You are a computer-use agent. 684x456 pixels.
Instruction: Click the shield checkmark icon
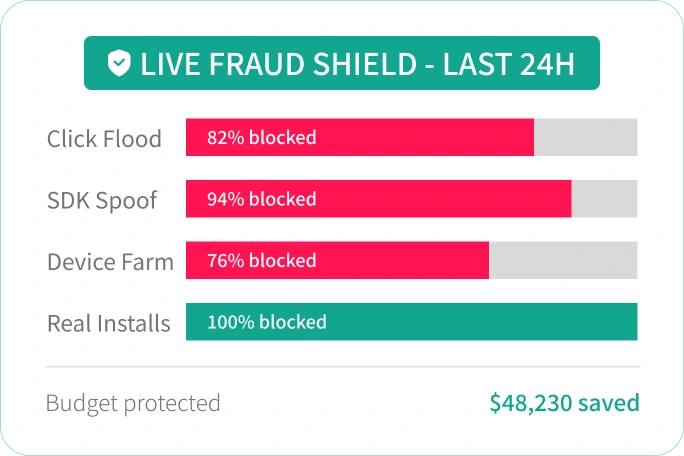click(x=119, y=63)
